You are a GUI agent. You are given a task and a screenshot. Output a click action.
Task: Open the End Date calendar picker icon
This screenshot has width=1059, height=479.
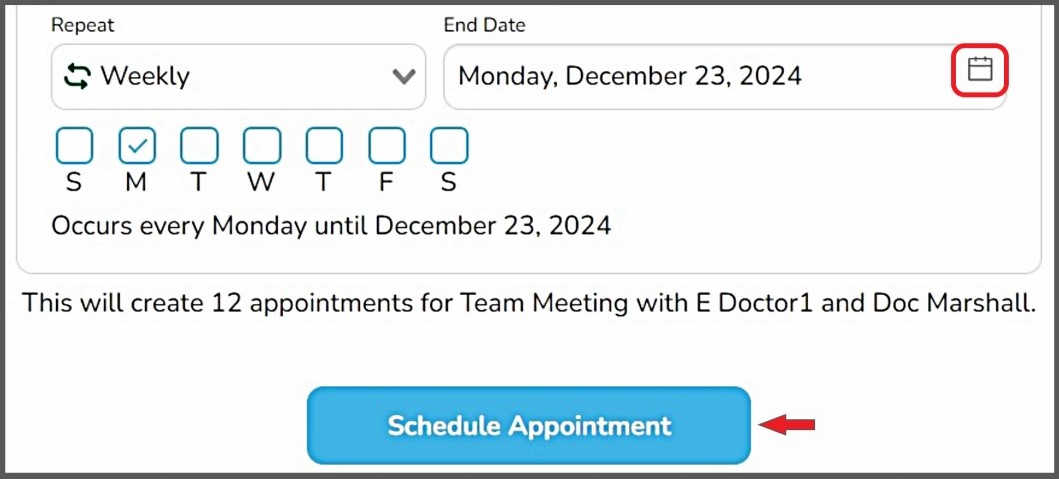[x=980, y=70]
